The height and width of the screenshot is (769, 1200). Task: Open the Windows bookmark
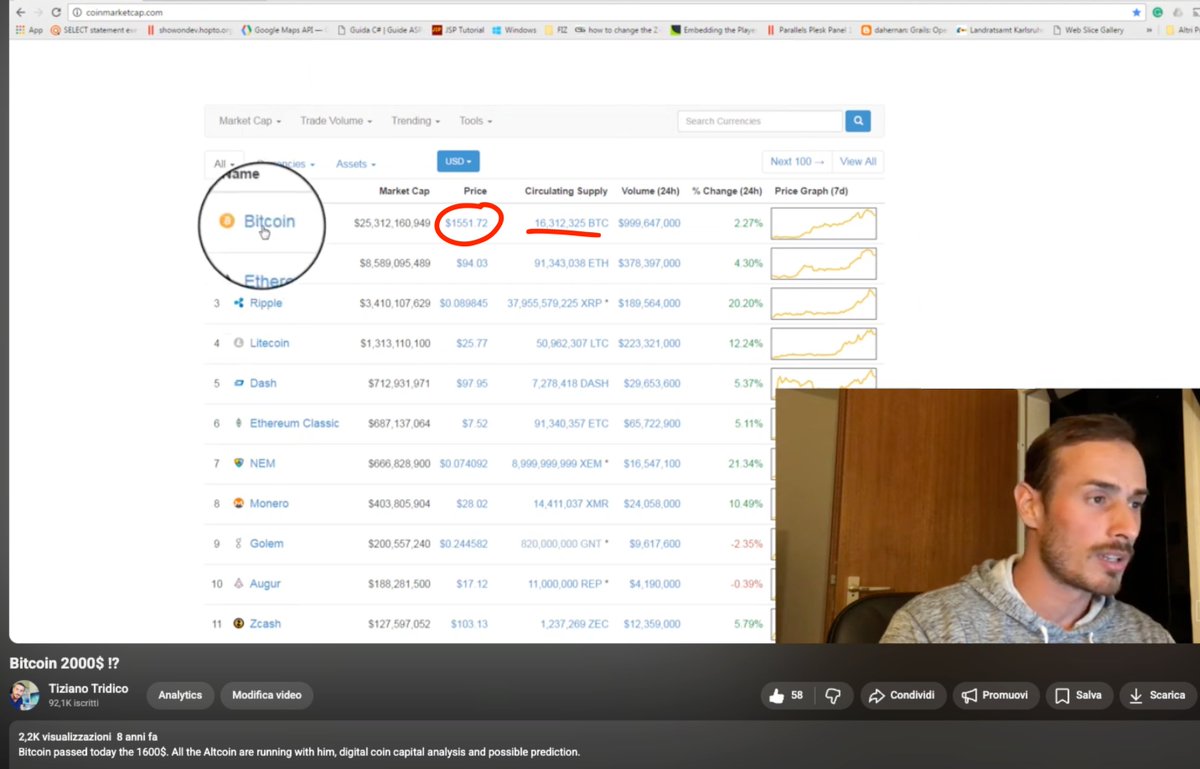(x=514, y=30)
